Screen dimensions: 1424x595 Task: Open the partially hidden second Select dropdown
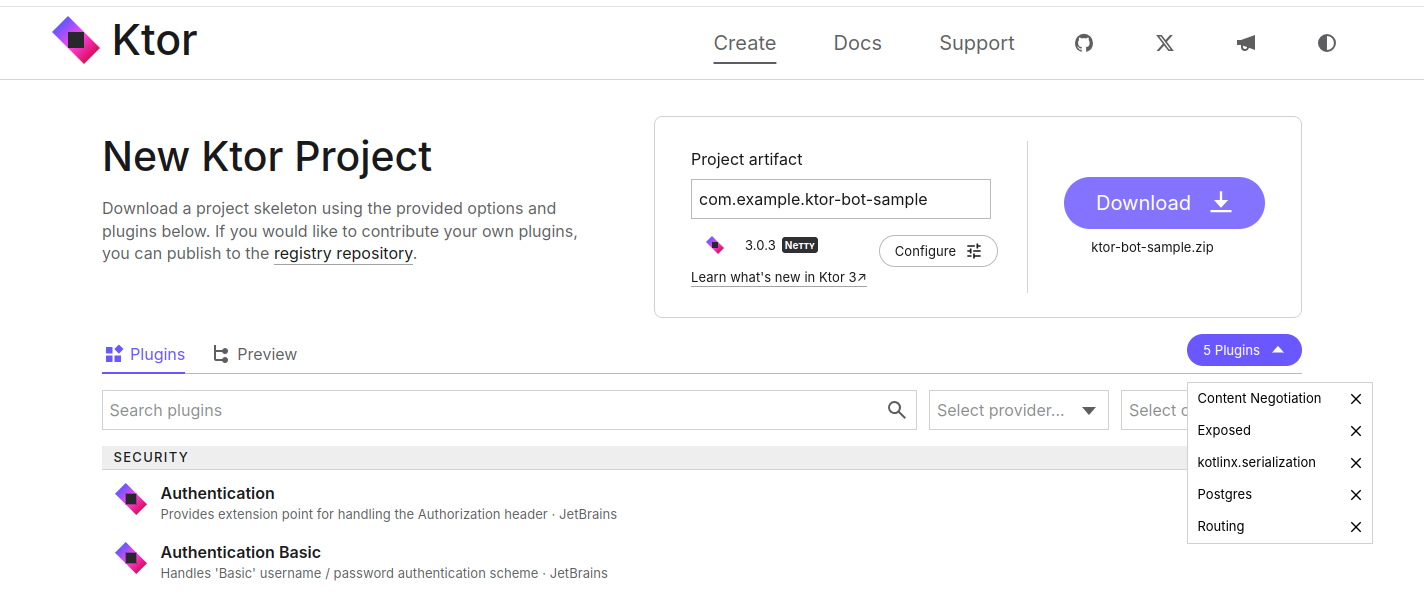(1154, 410)
